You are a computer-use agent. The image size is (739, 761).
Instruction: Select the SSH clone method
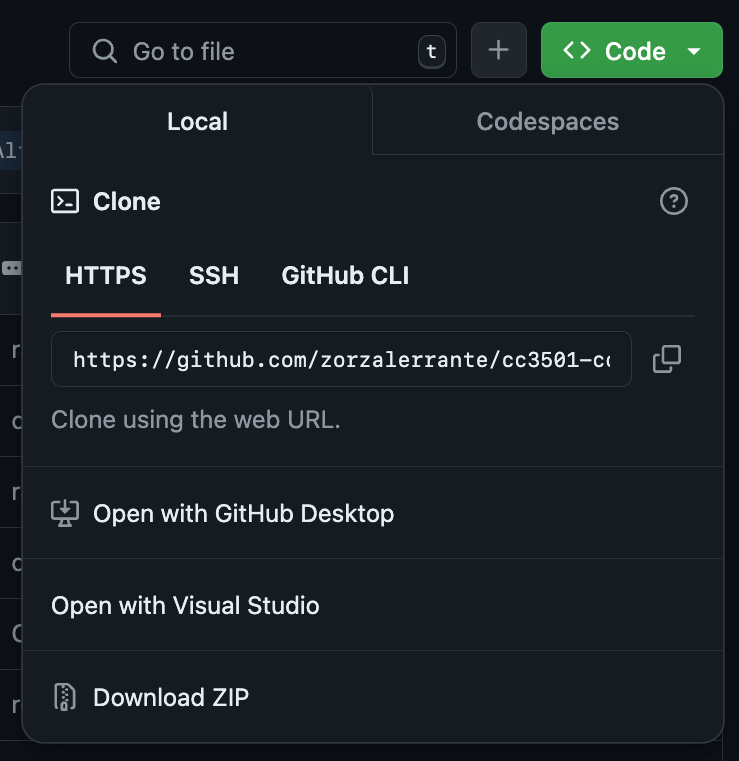tap(214, 276)
